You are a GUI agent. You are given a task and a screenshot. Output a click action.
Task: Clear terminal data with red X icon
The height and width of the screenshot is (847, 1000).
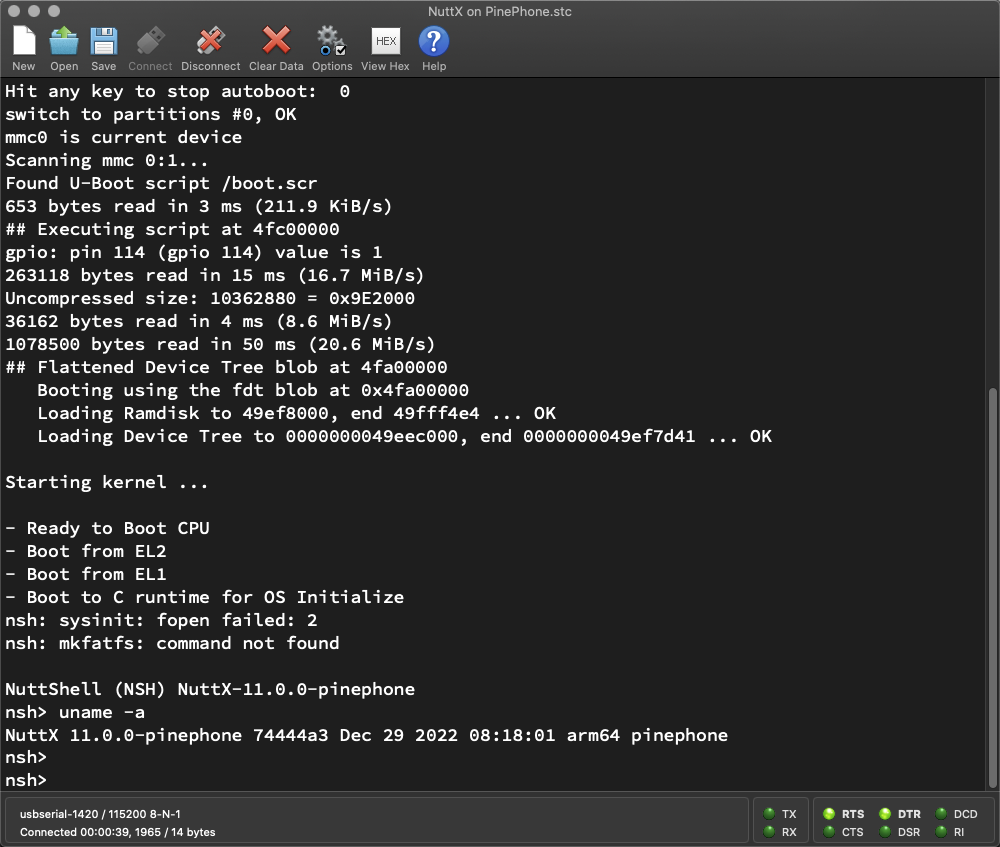(x=276, y=42)
